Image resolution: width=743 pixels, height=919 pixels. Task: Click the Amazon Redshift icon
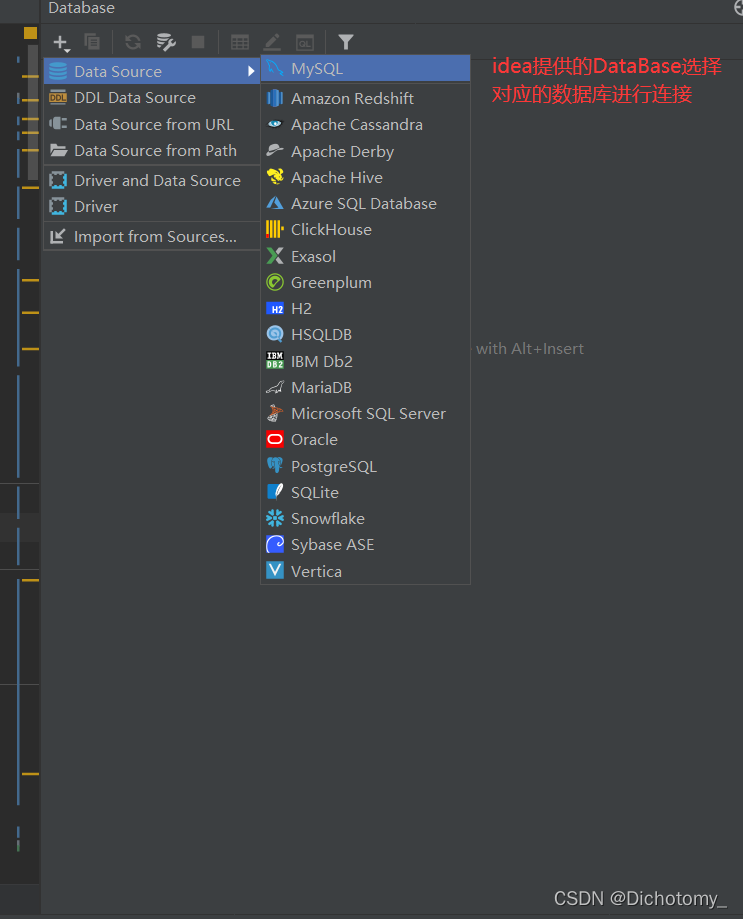275,98
